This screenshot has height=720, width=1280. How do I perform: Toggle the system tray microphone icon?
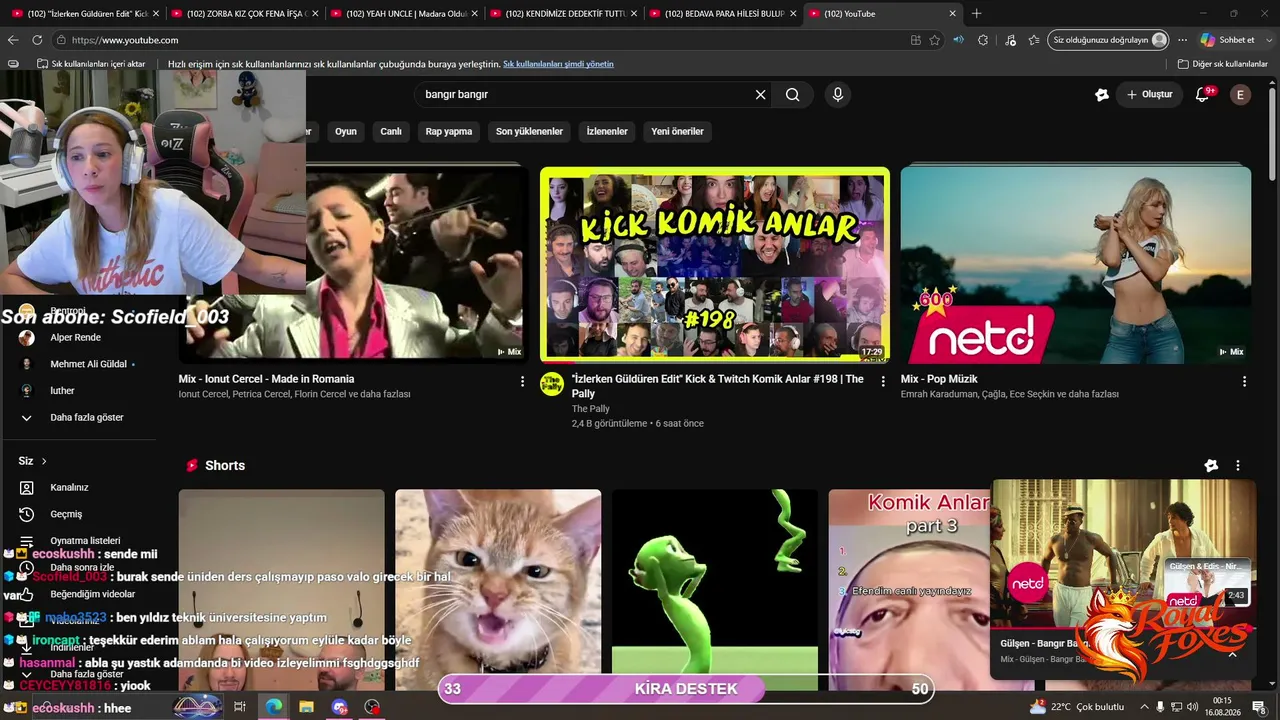1161,707
